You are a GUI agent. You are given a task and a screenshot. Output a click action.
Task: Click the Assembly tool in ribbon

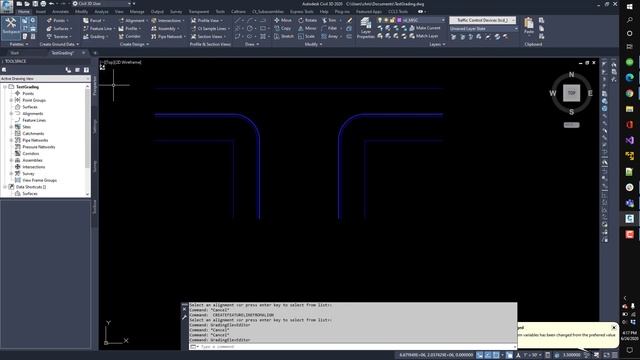(164, 29)
